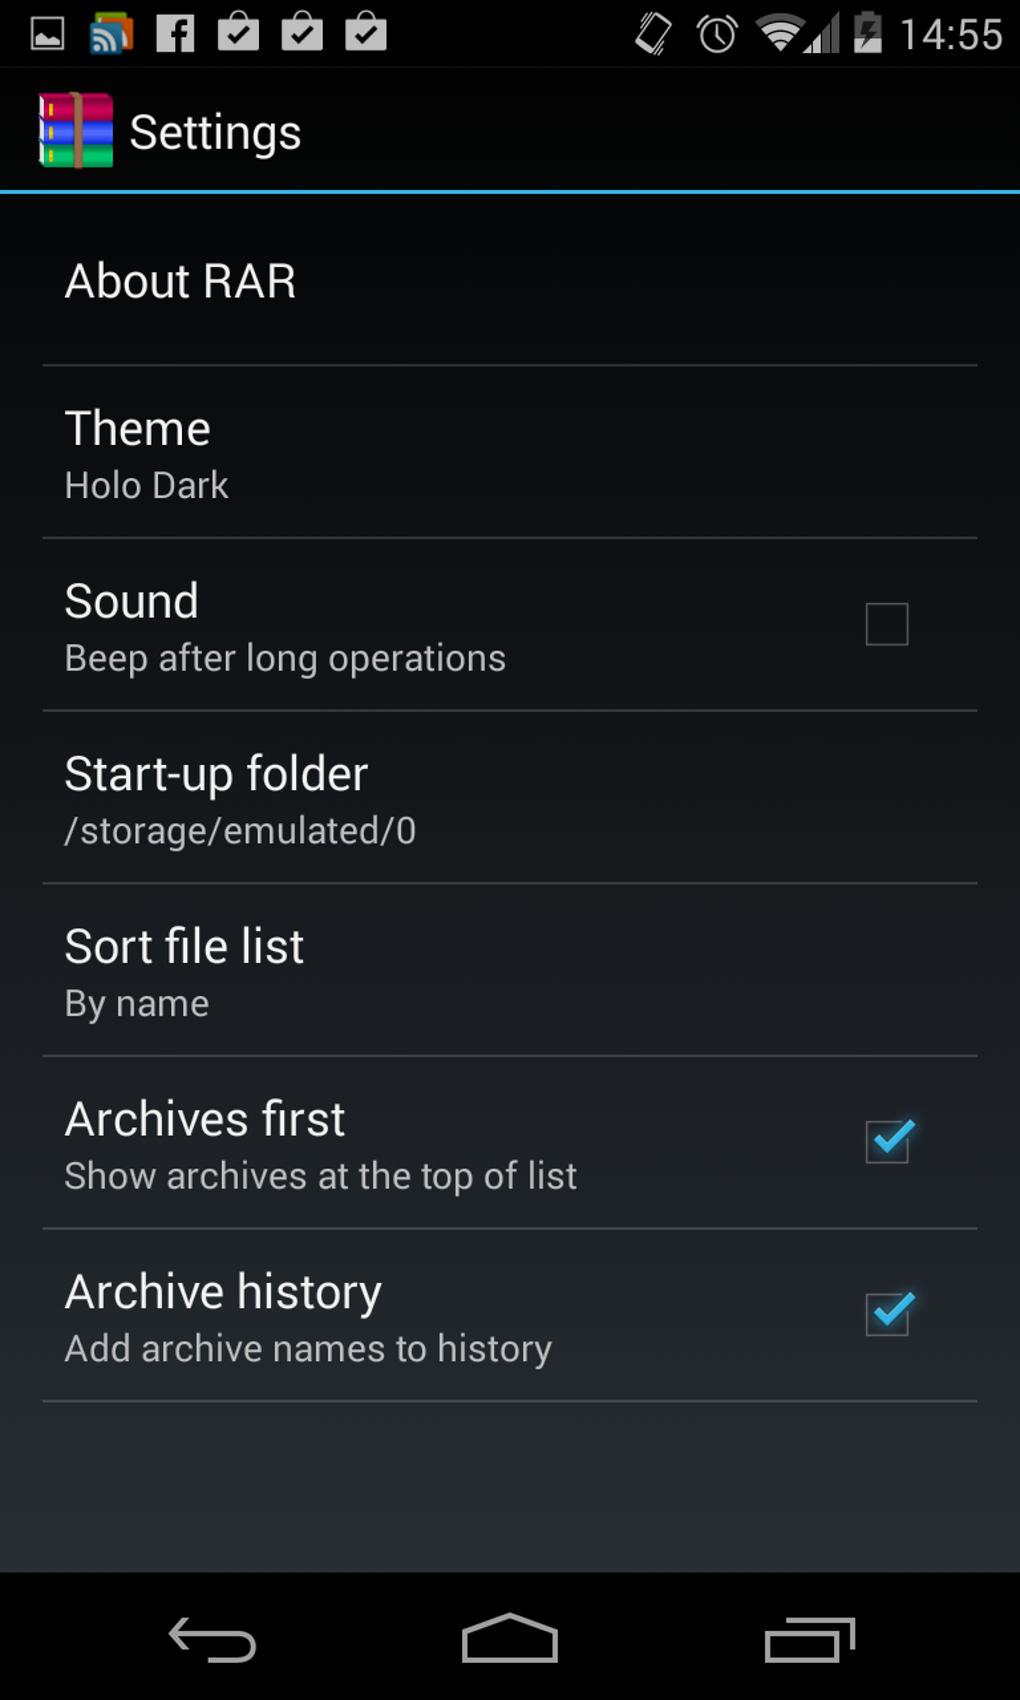Tap the Settings title text
1020x1700 pixels.
(x=215, y=133)
